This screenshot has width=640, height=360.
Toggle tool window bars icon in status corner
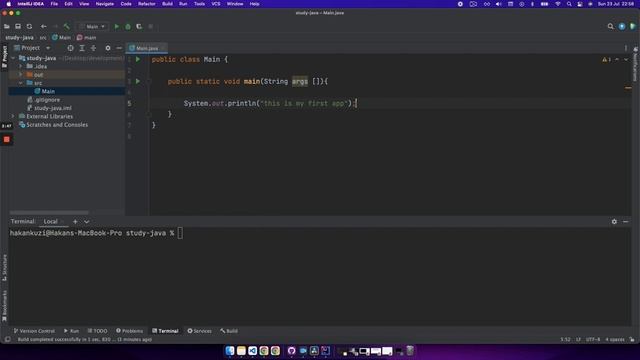pos(7,340)
